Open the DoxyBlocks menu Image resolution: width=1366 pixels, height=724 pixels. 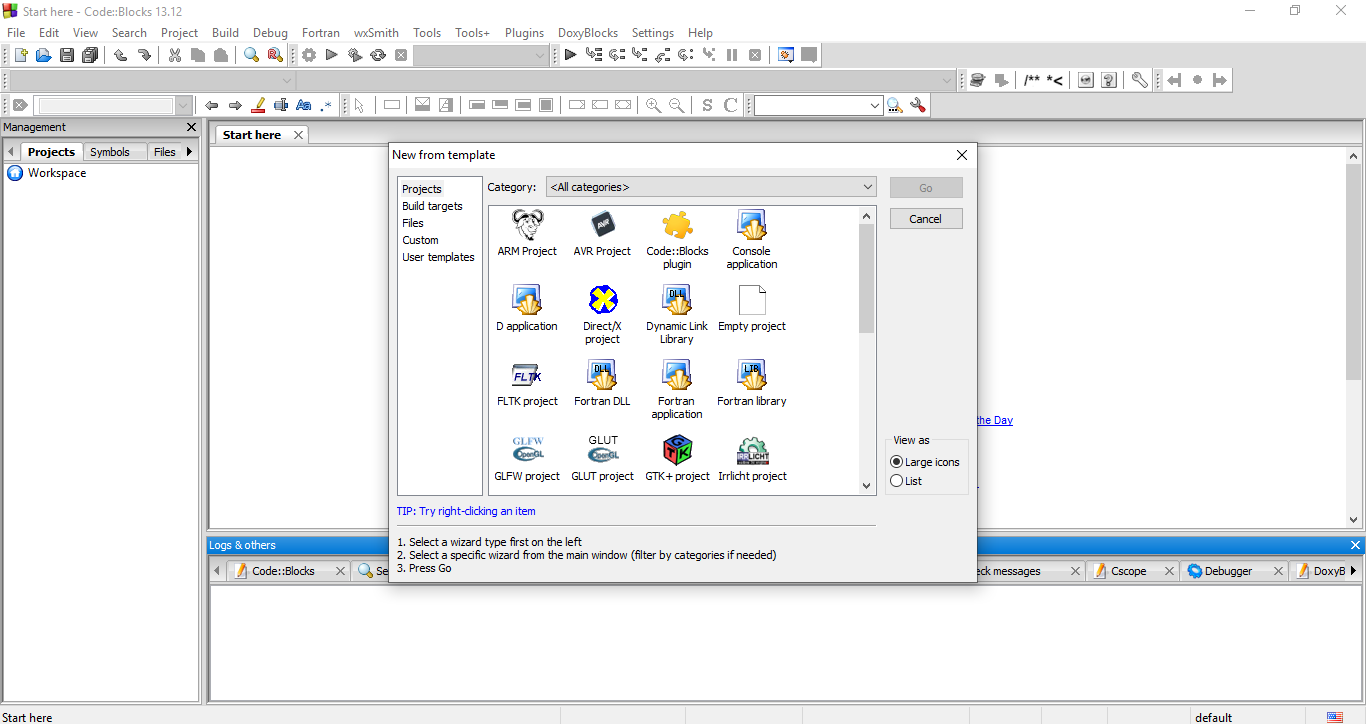click(x=587, y=33)
